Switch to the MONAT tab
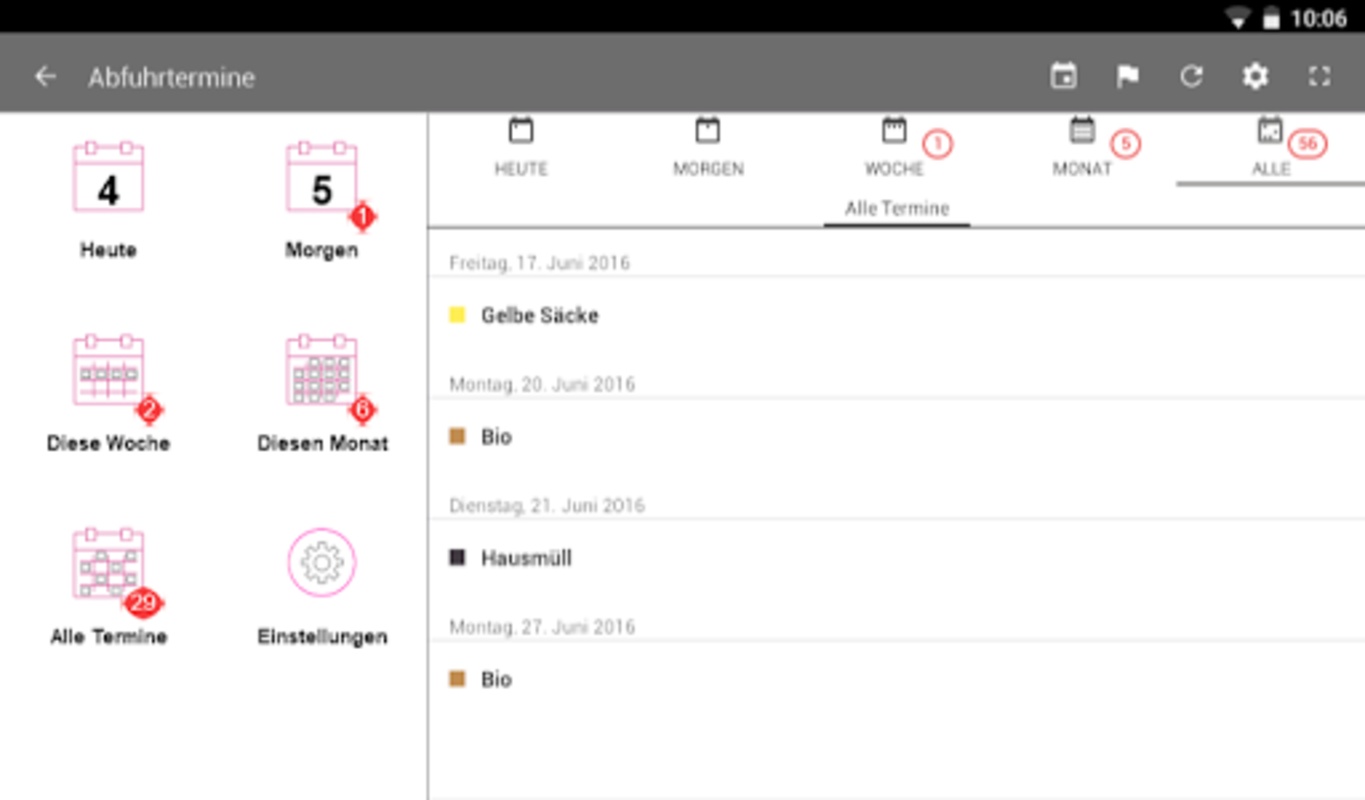Image resolution: width=1365 pixels, height=800 pixels. tap(1082, 148)
